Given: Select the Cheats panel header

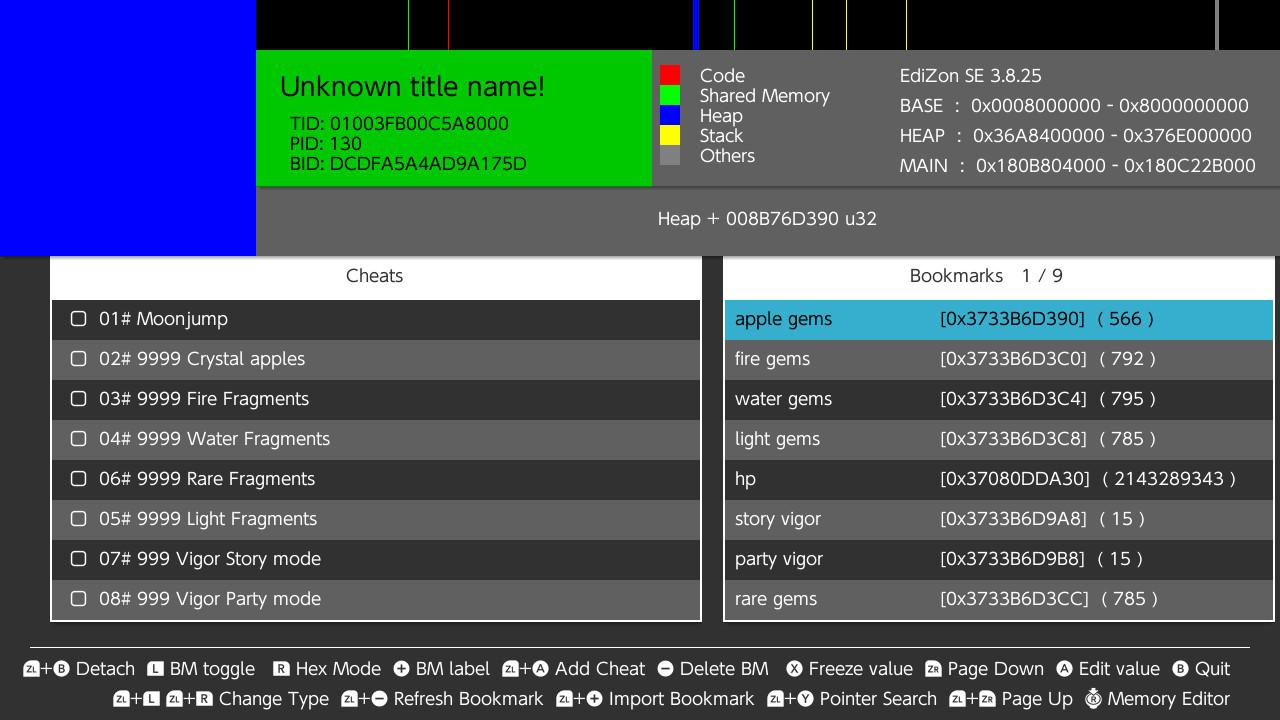Looking at the screenshot, I should [x=375, y=276].
